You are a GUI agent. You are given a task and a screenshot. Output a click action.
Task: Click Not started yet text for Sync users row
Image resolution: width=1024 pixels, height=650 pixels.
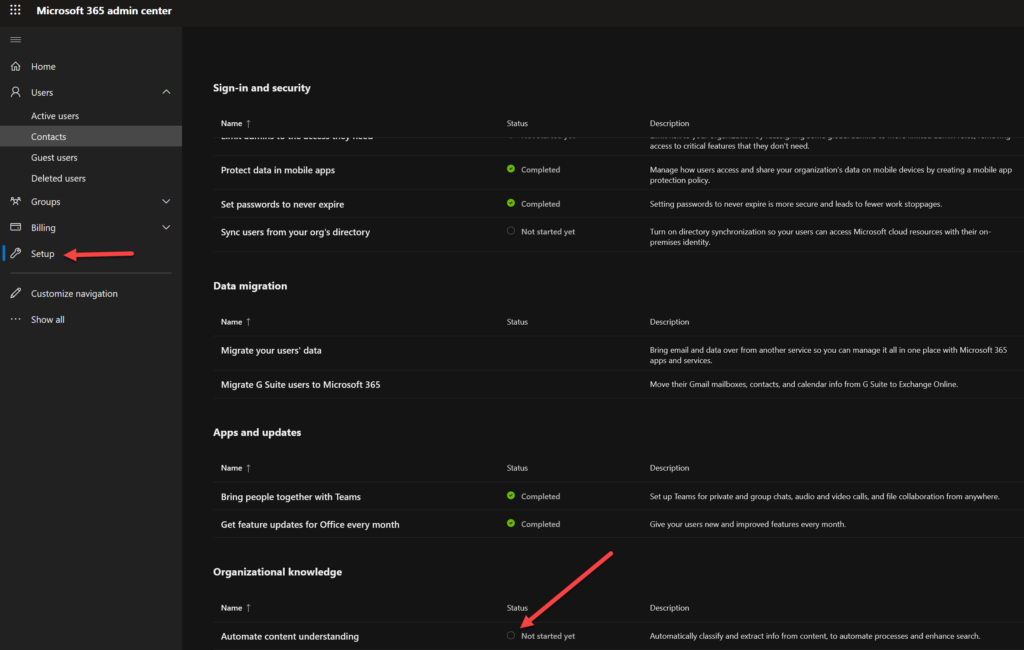tap(548, 231)
